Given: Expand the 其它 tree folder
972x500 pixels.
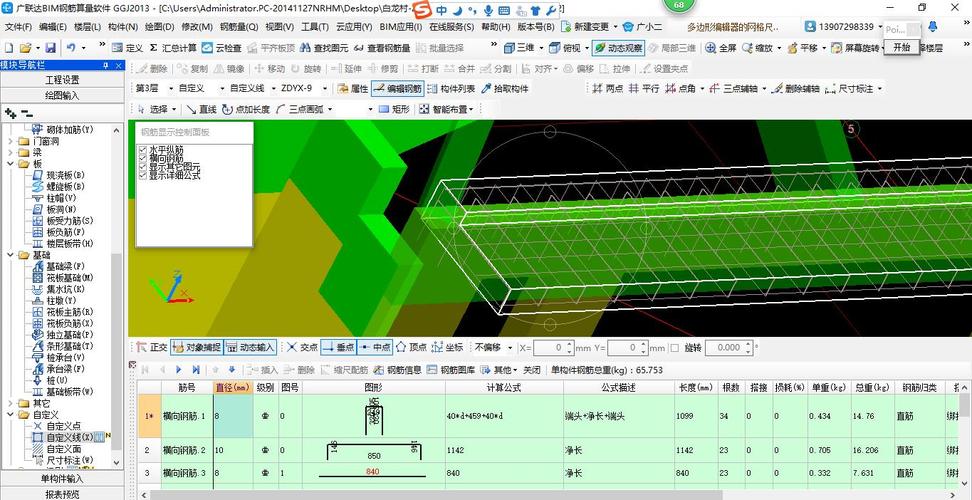Looking at the screenshot, I should pyautogui.click(x=11, y=403).
